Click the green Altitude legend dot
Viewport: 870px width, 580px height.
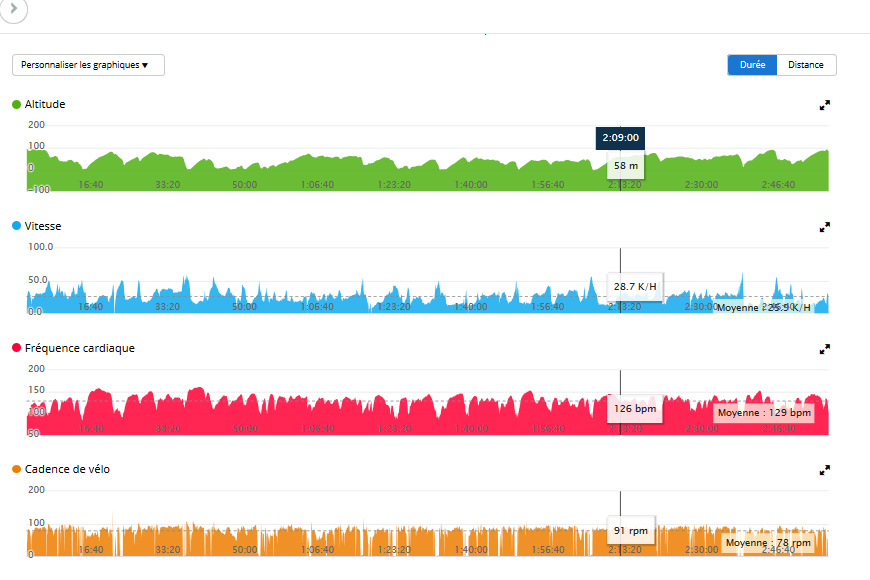click(16, 105)
